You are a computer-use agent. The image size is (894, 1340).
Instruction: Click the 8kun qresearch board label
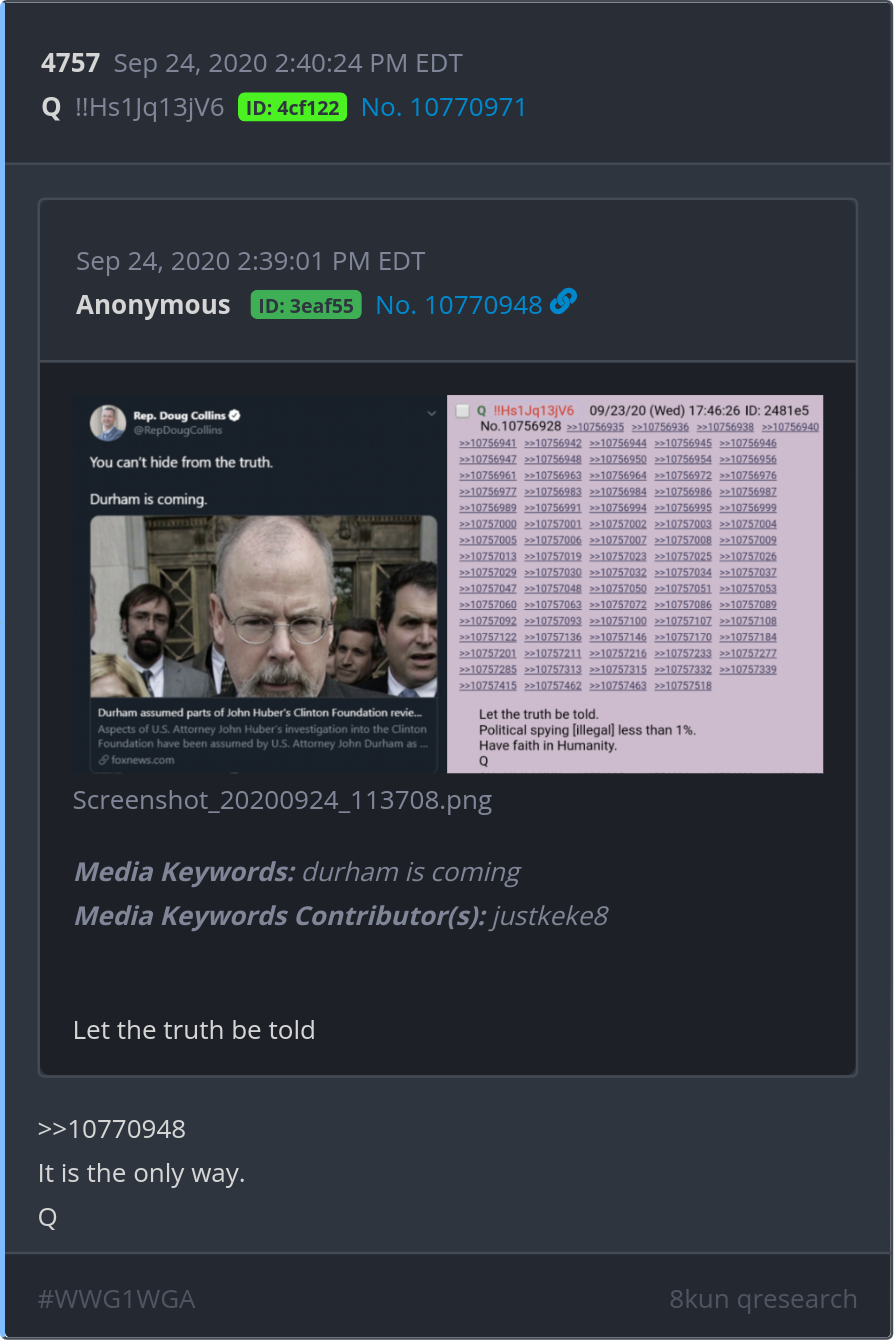763,1299
